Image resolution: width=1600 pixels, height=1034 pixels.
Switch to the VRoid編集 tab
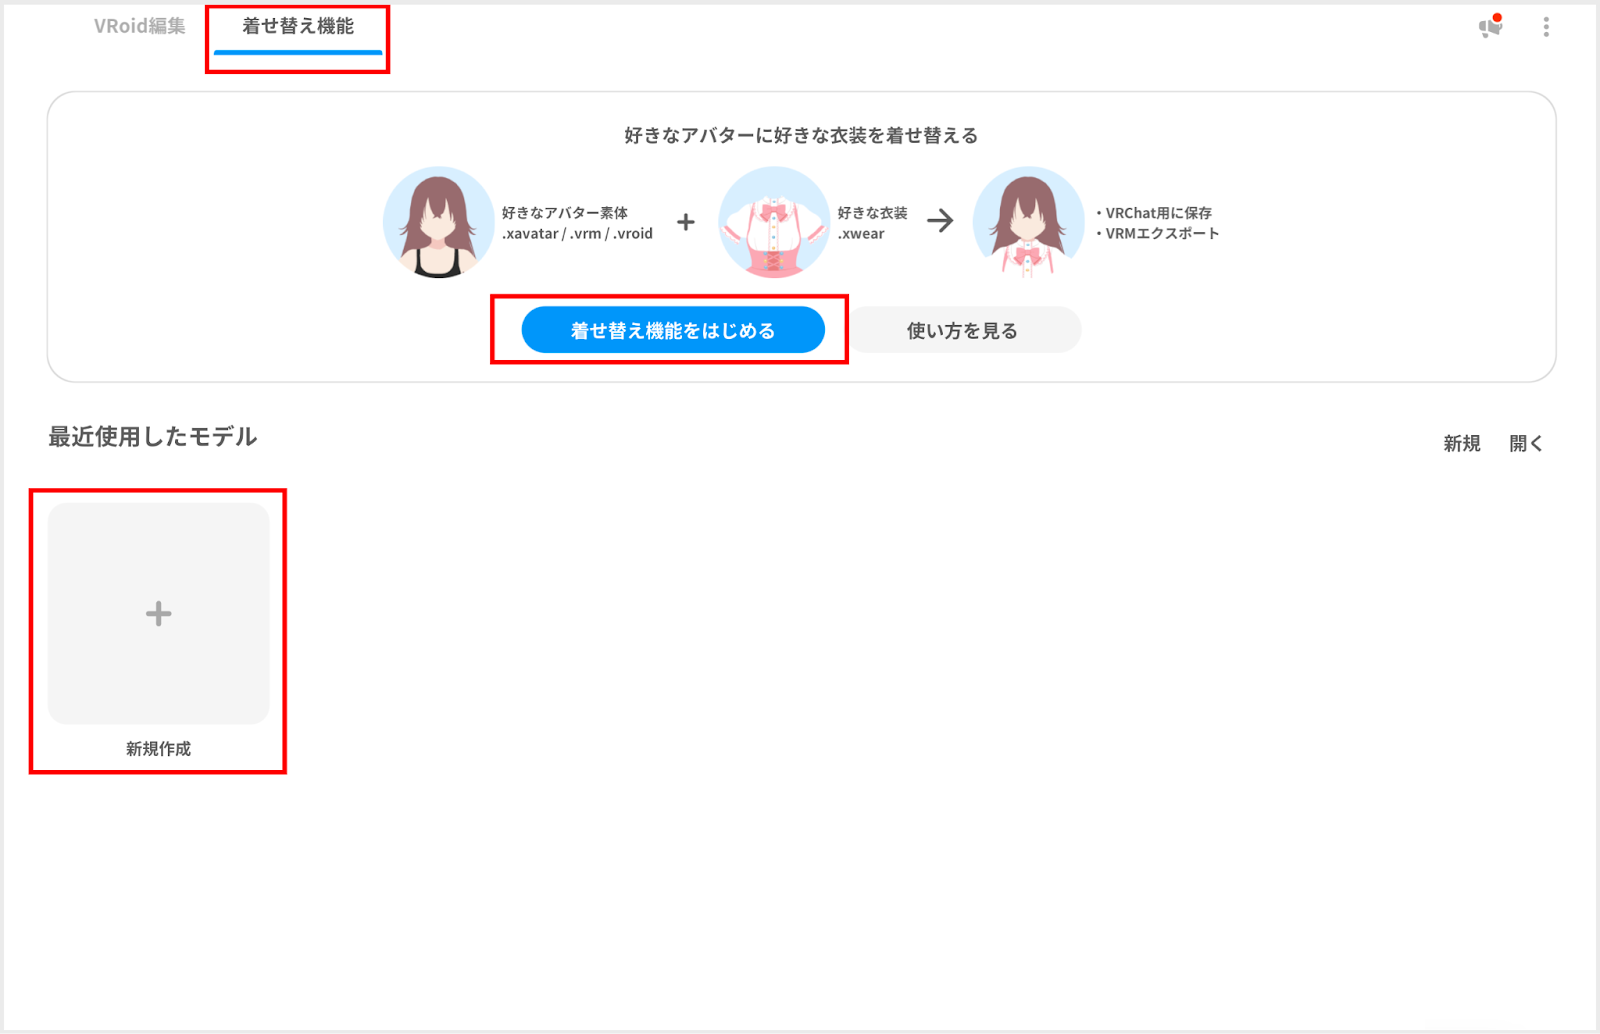tap(139, 27)
